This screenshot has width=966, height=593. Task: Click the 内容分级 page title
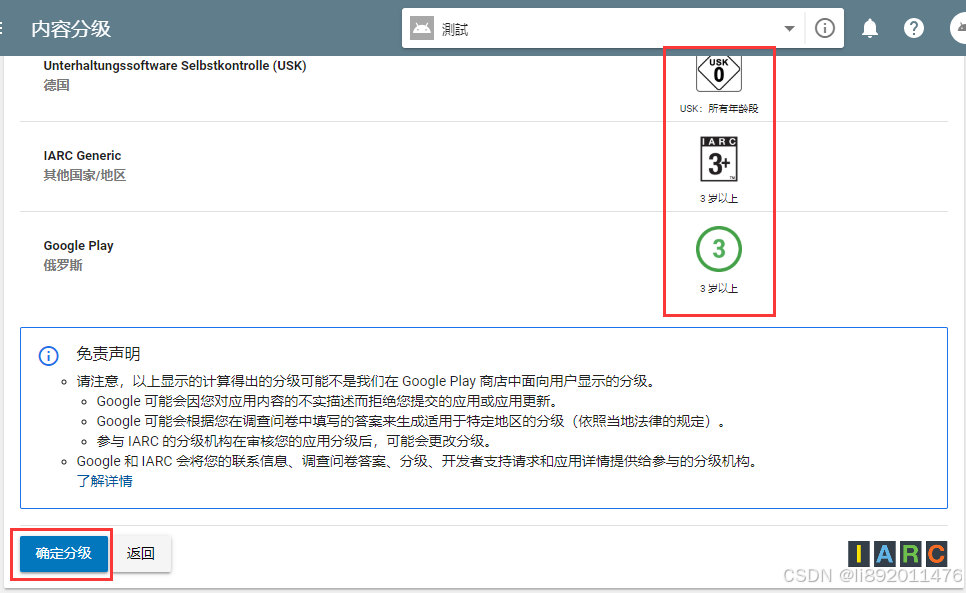(71, 29)
